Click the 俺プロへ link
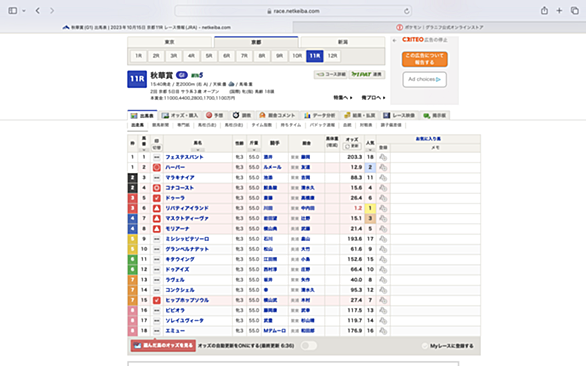 tap(373, 98)
